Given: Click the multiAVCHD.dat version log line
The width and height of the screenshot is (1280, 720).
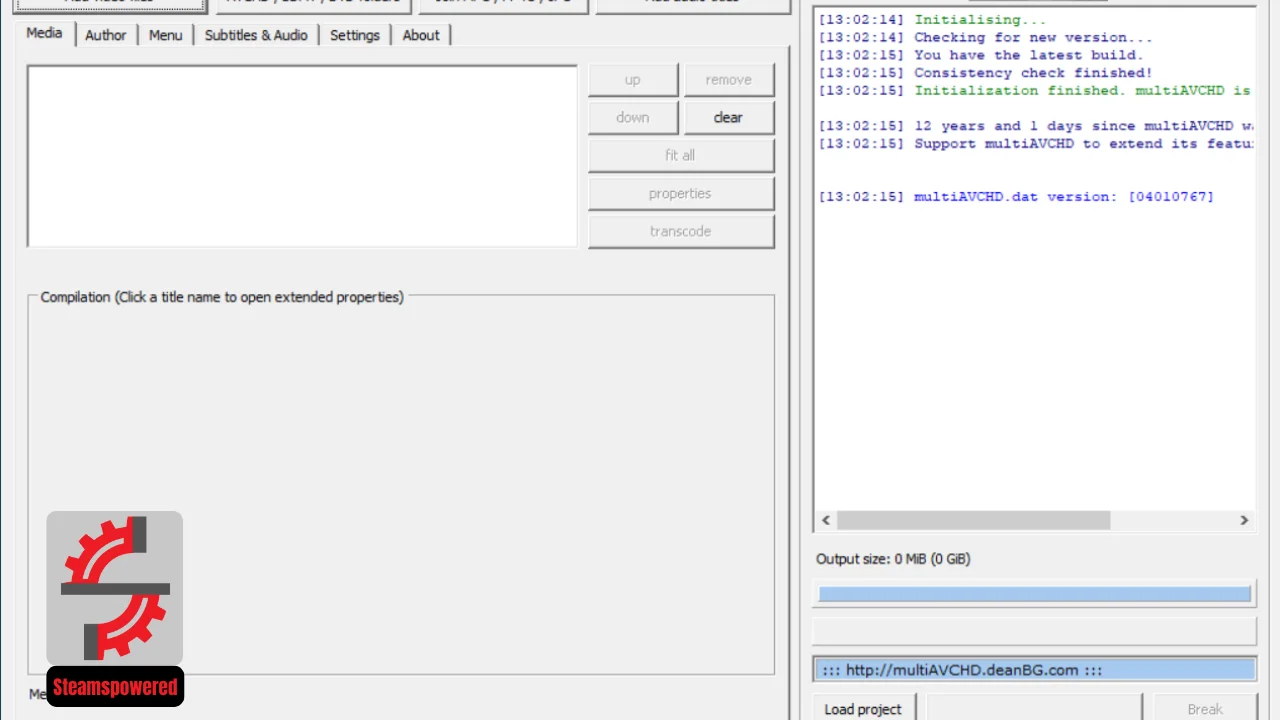Looking at the screenshot, I should click(x=1016, y=197).
